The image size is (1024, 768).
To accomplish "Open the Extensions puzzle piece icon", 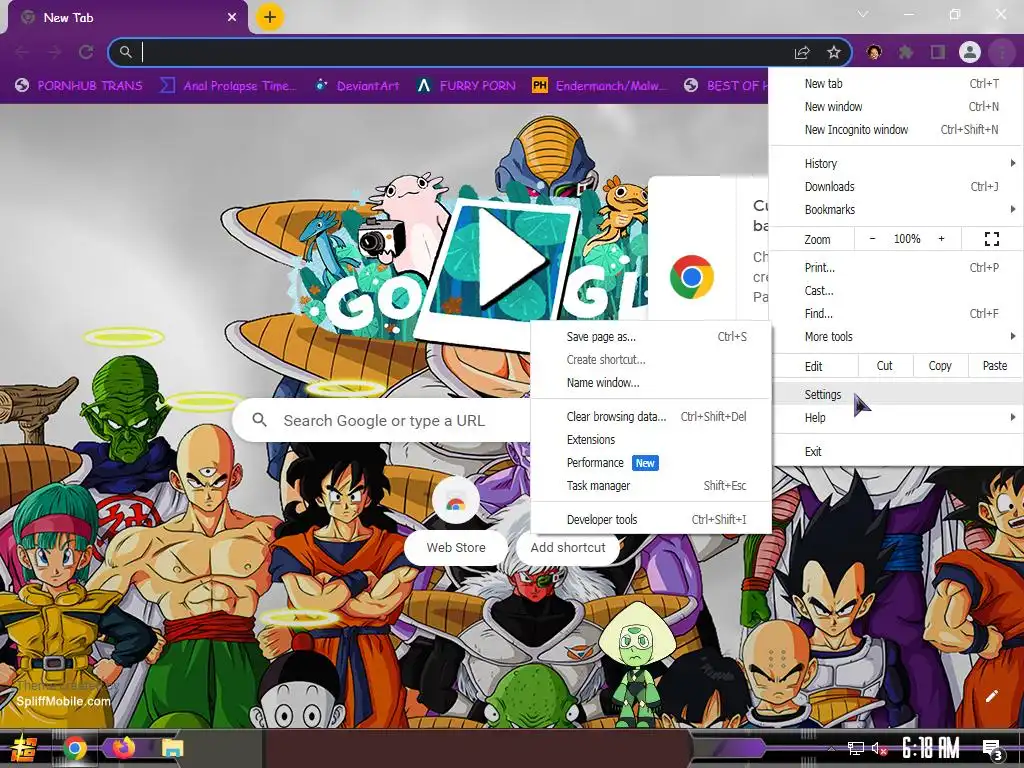I will click(905, 52).
